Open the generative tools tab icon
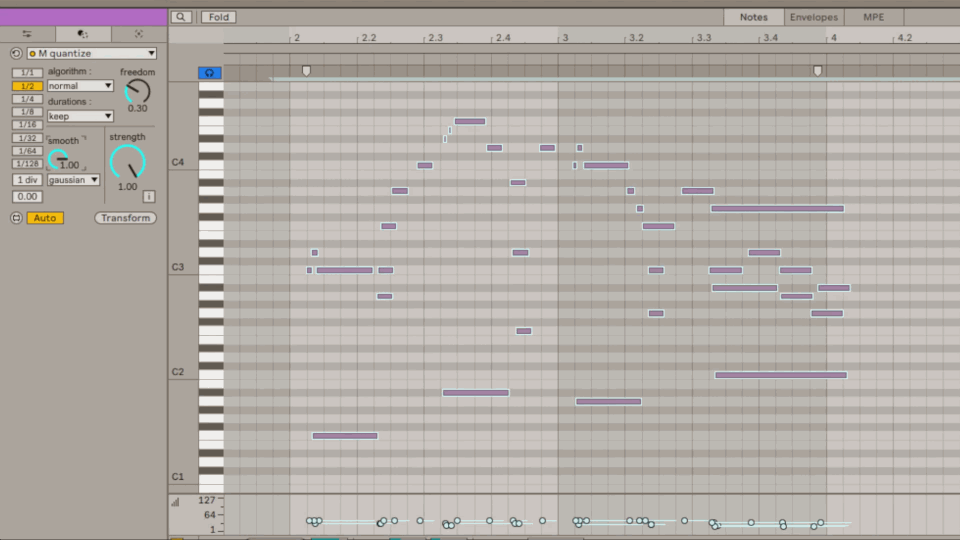The height and width of the screenshot is (540, 960). [x=138, y=34]
